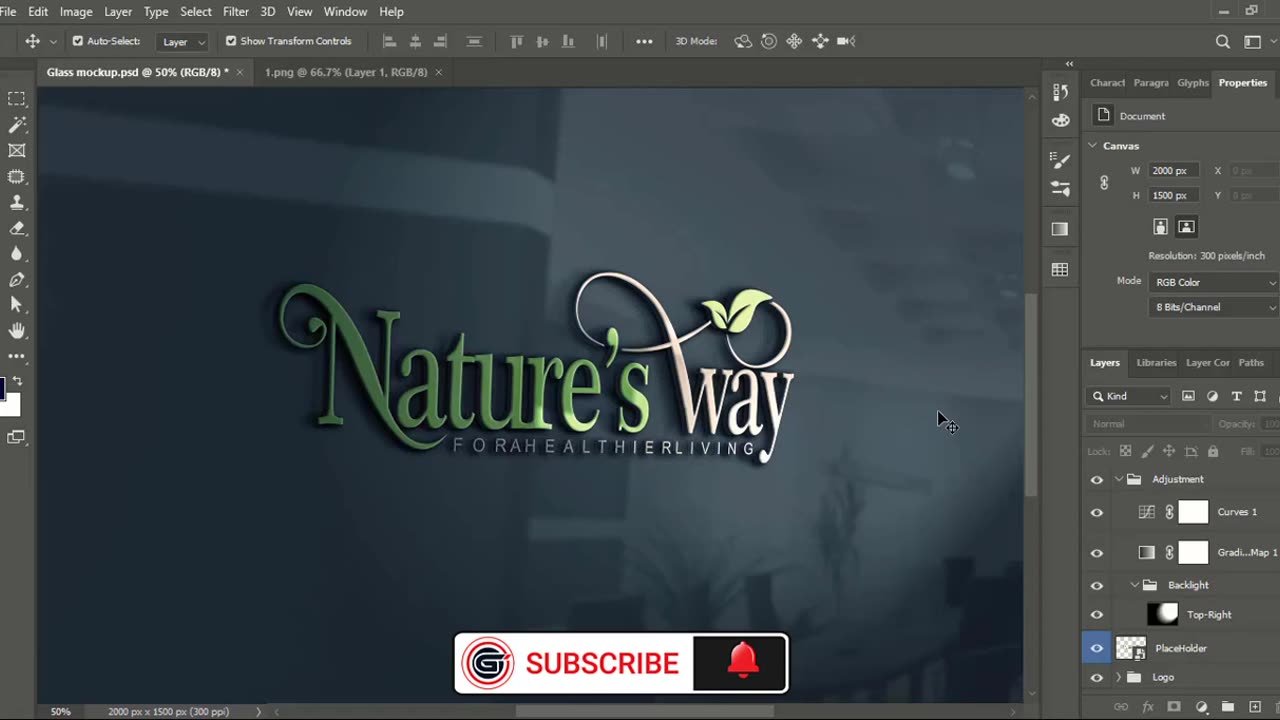Select the Hand tool
The width and height of the screenshot is (1280, 720).
[17, 331]
